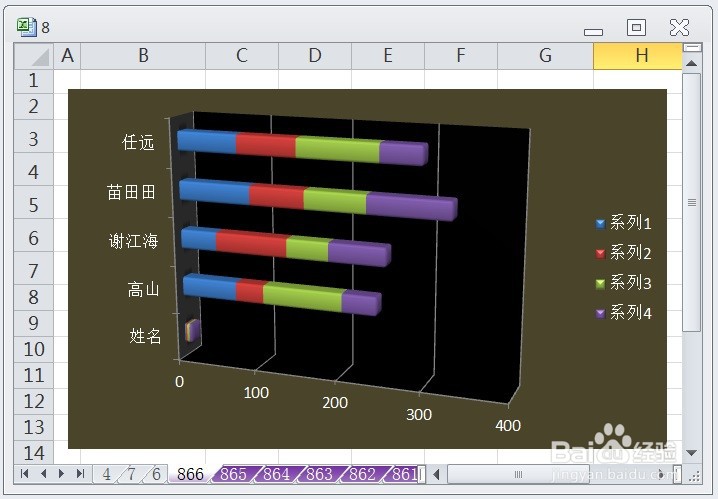
Task: Go to last sheet tab navigation arrow
Action: point(80,473)
